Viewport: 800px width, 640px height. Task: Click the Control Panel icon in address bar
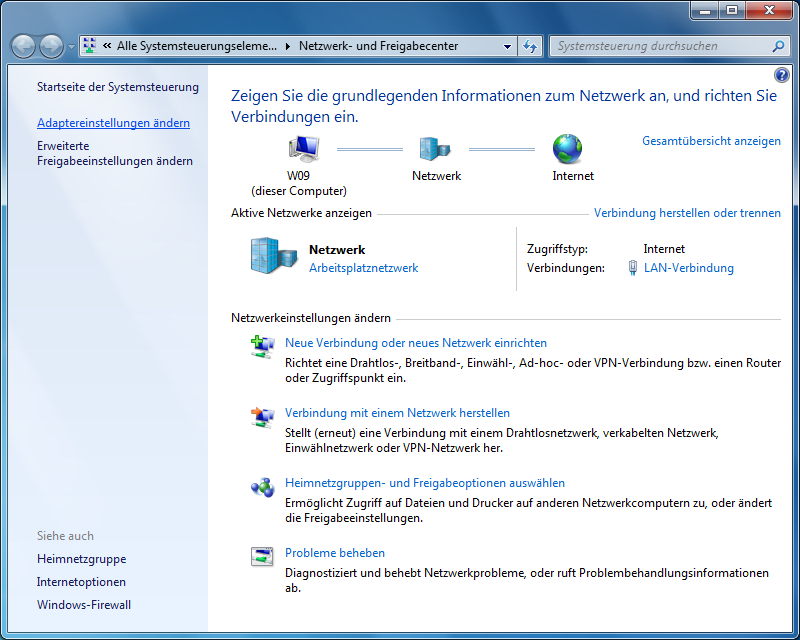(x=89, y=46)
